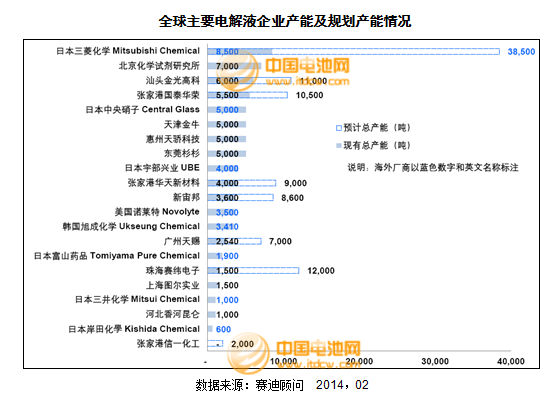Click the 预计总产能 legend color marker

(339, 128)
